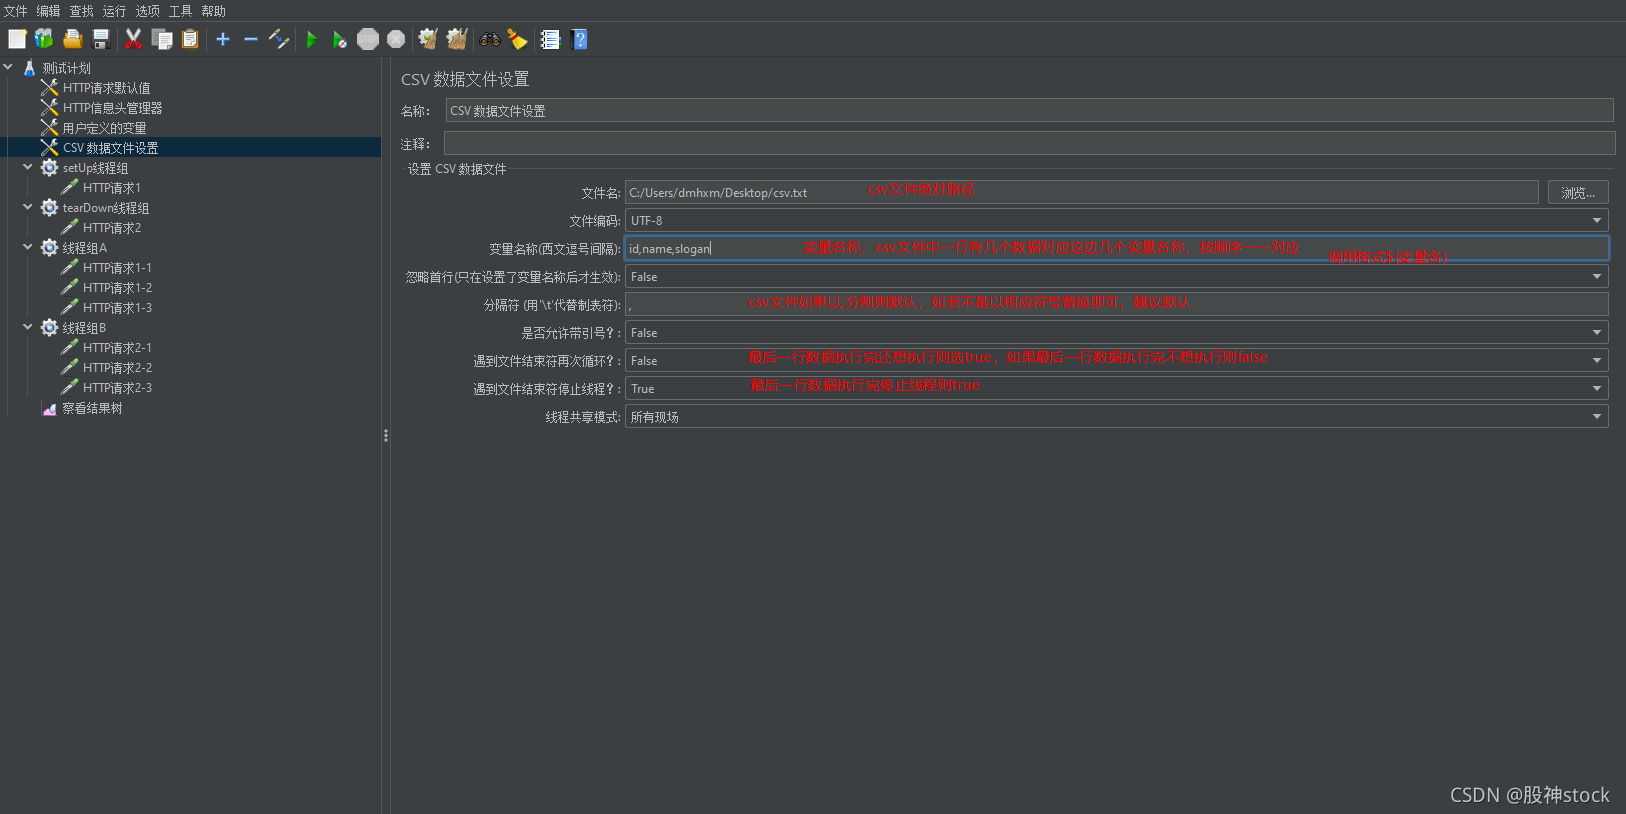
Task: Click the New test plan toolbar icon
Action: pos(17,39)
